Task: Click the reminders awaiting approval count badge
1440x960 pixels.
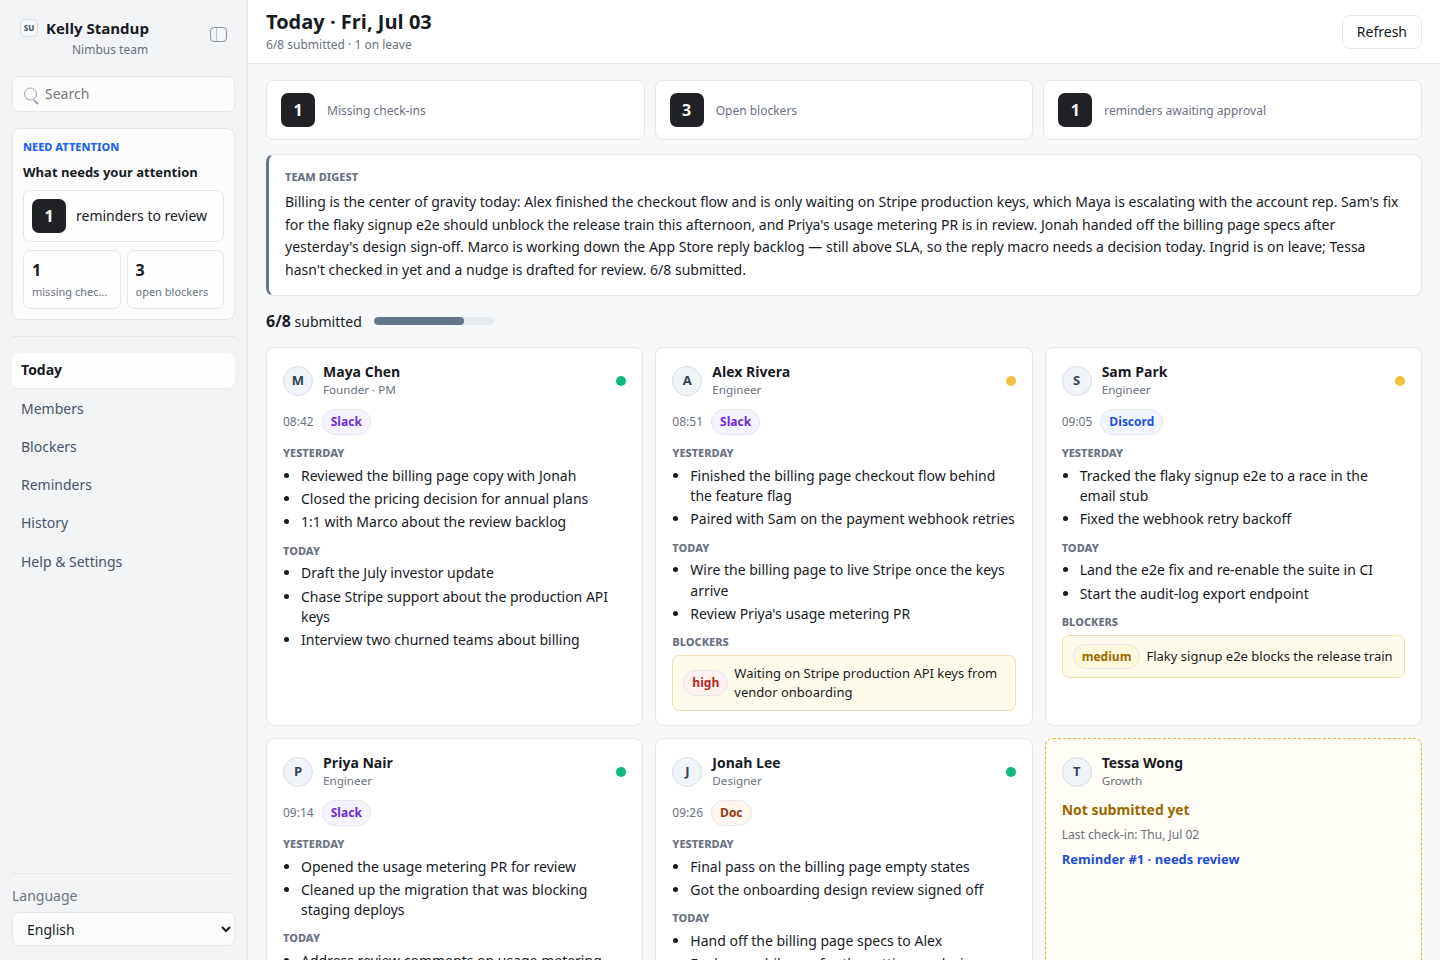Action: pos(1075,110)
